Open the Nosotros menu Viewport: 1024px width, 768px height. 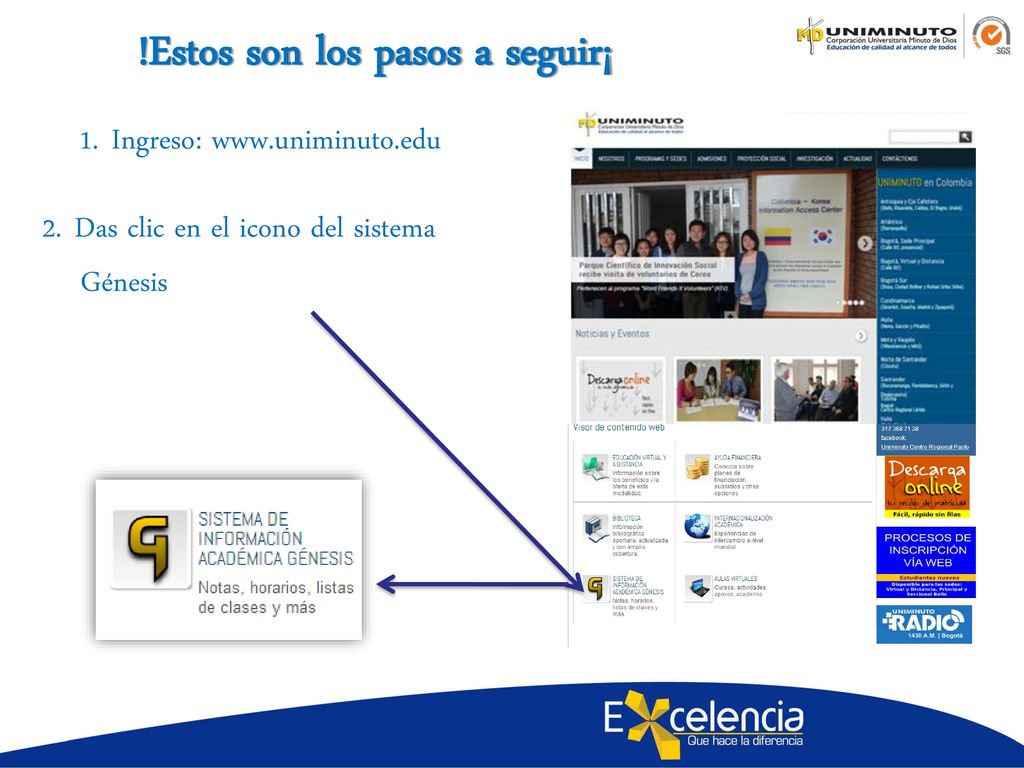coord(611,159)
